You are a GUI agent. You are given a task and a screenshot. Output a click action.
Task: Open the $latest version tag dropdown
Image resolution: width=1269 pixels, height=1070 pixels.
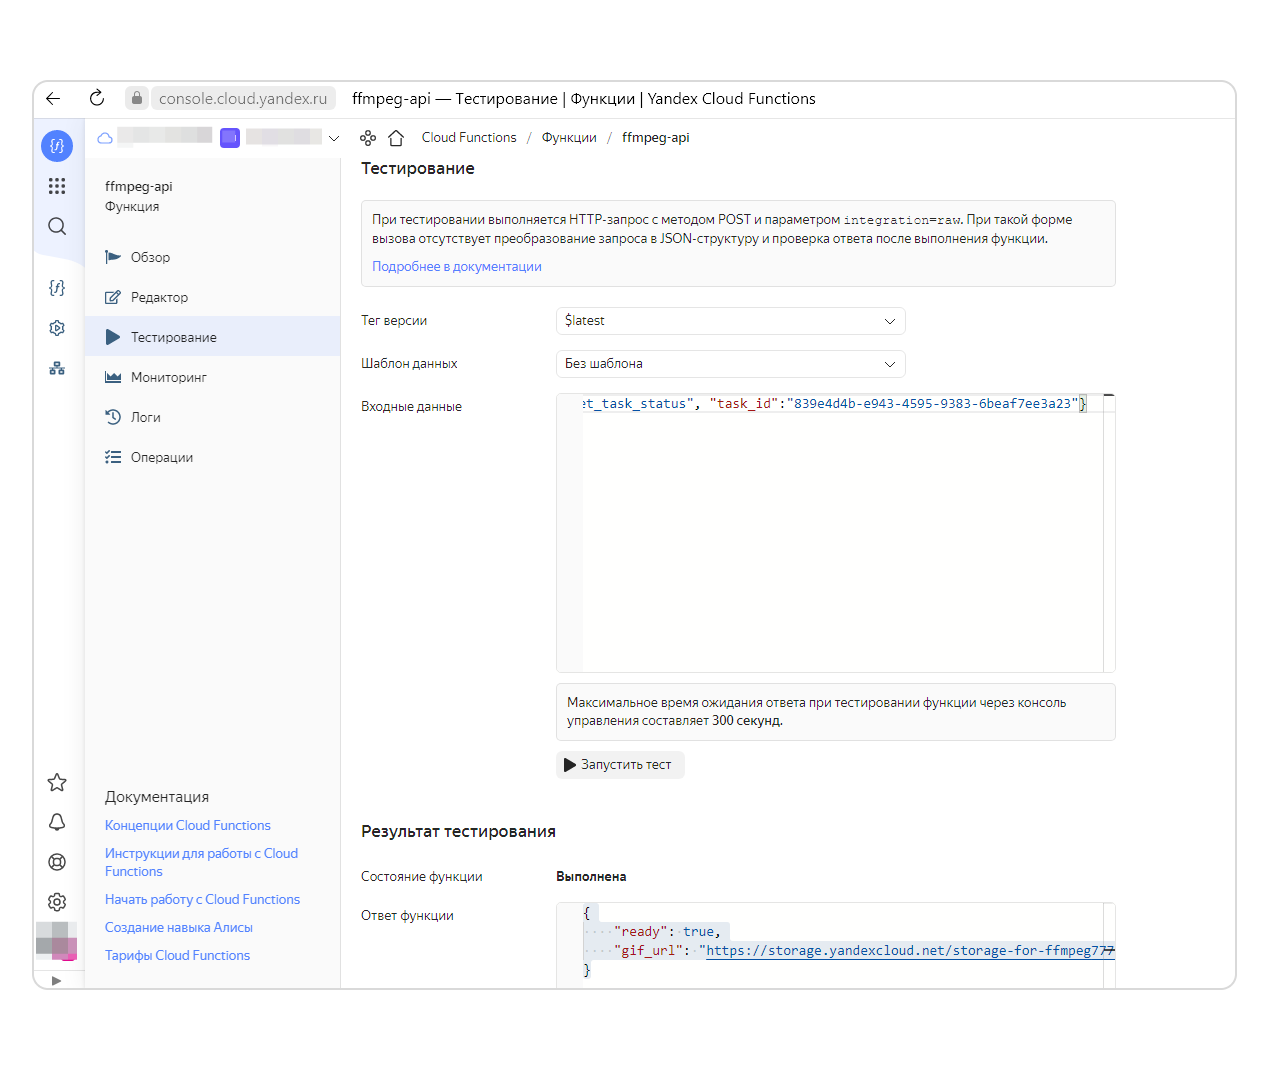coord(730,321)
